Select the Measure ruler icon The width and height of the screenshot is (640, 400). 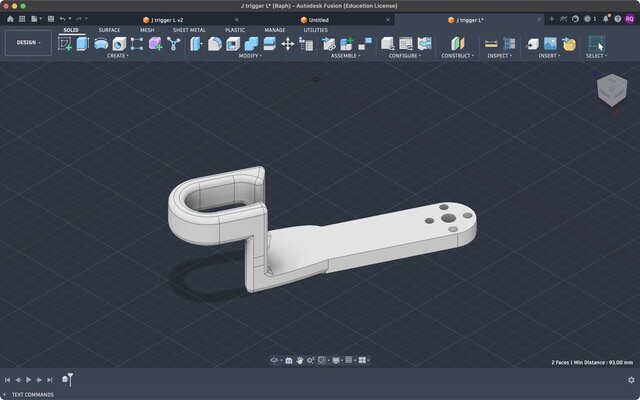pos(491,44)
